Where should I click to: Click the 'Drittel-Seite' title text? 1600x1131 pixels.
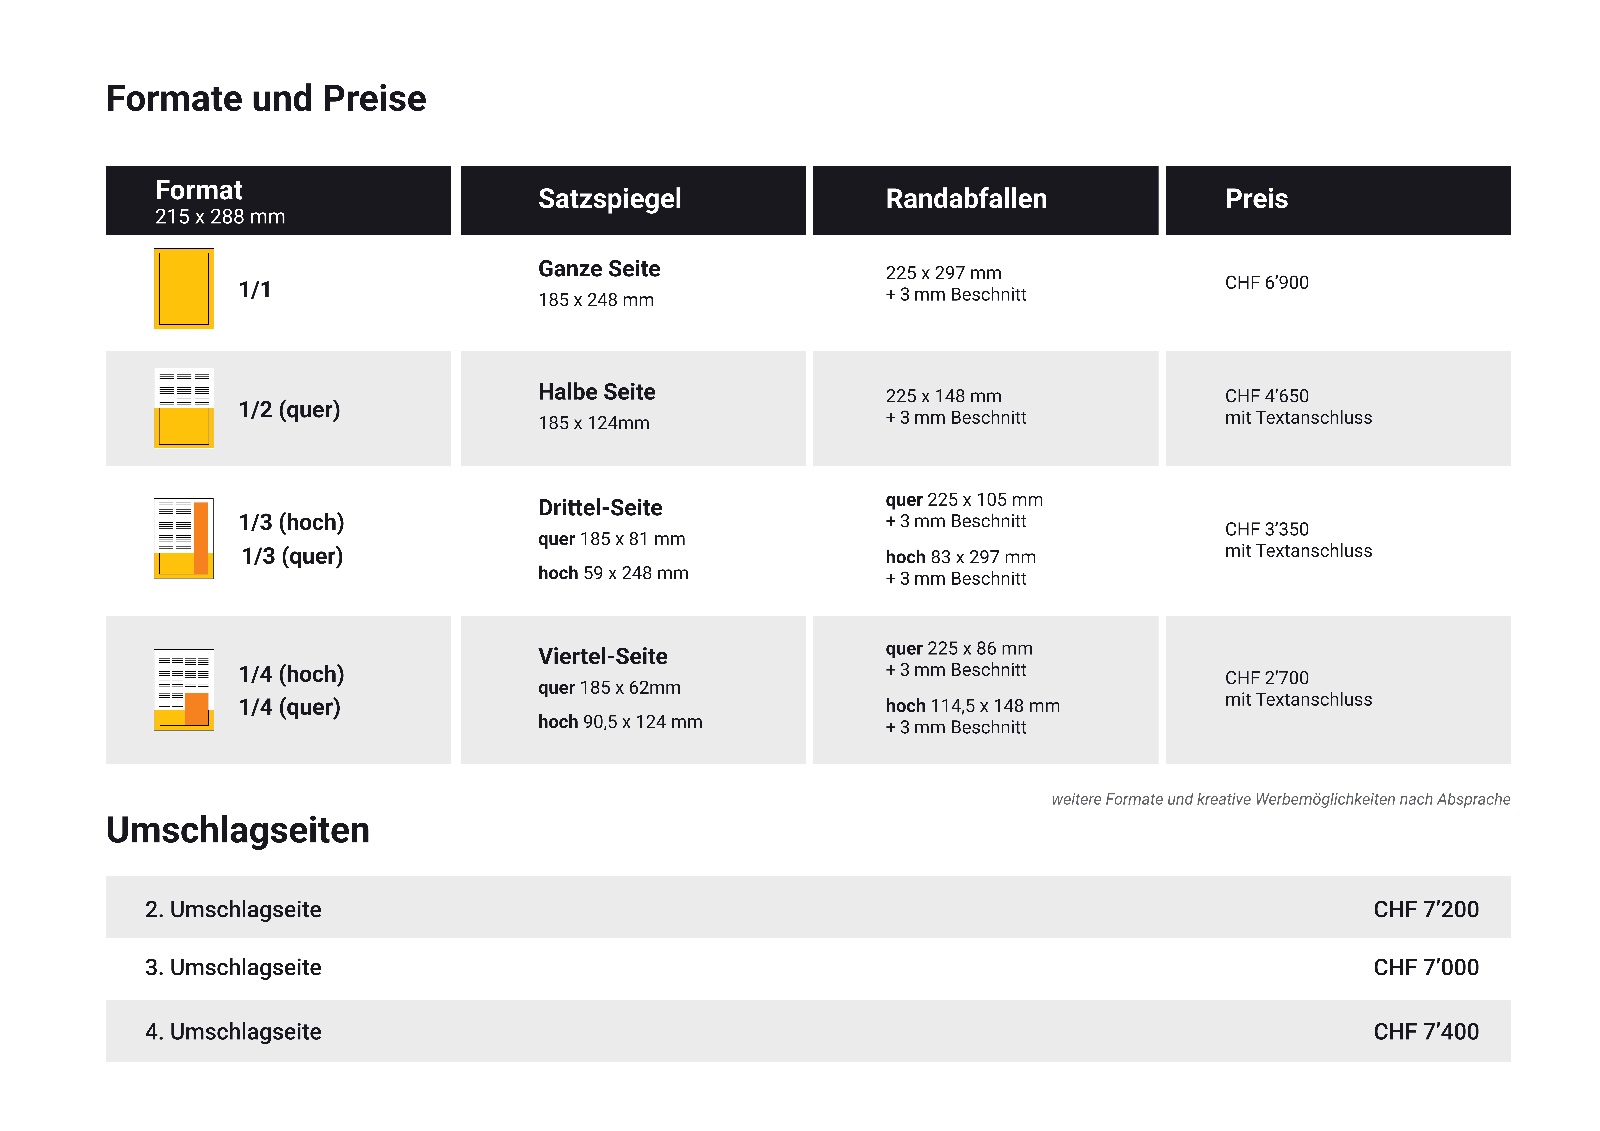pos(600,508)
